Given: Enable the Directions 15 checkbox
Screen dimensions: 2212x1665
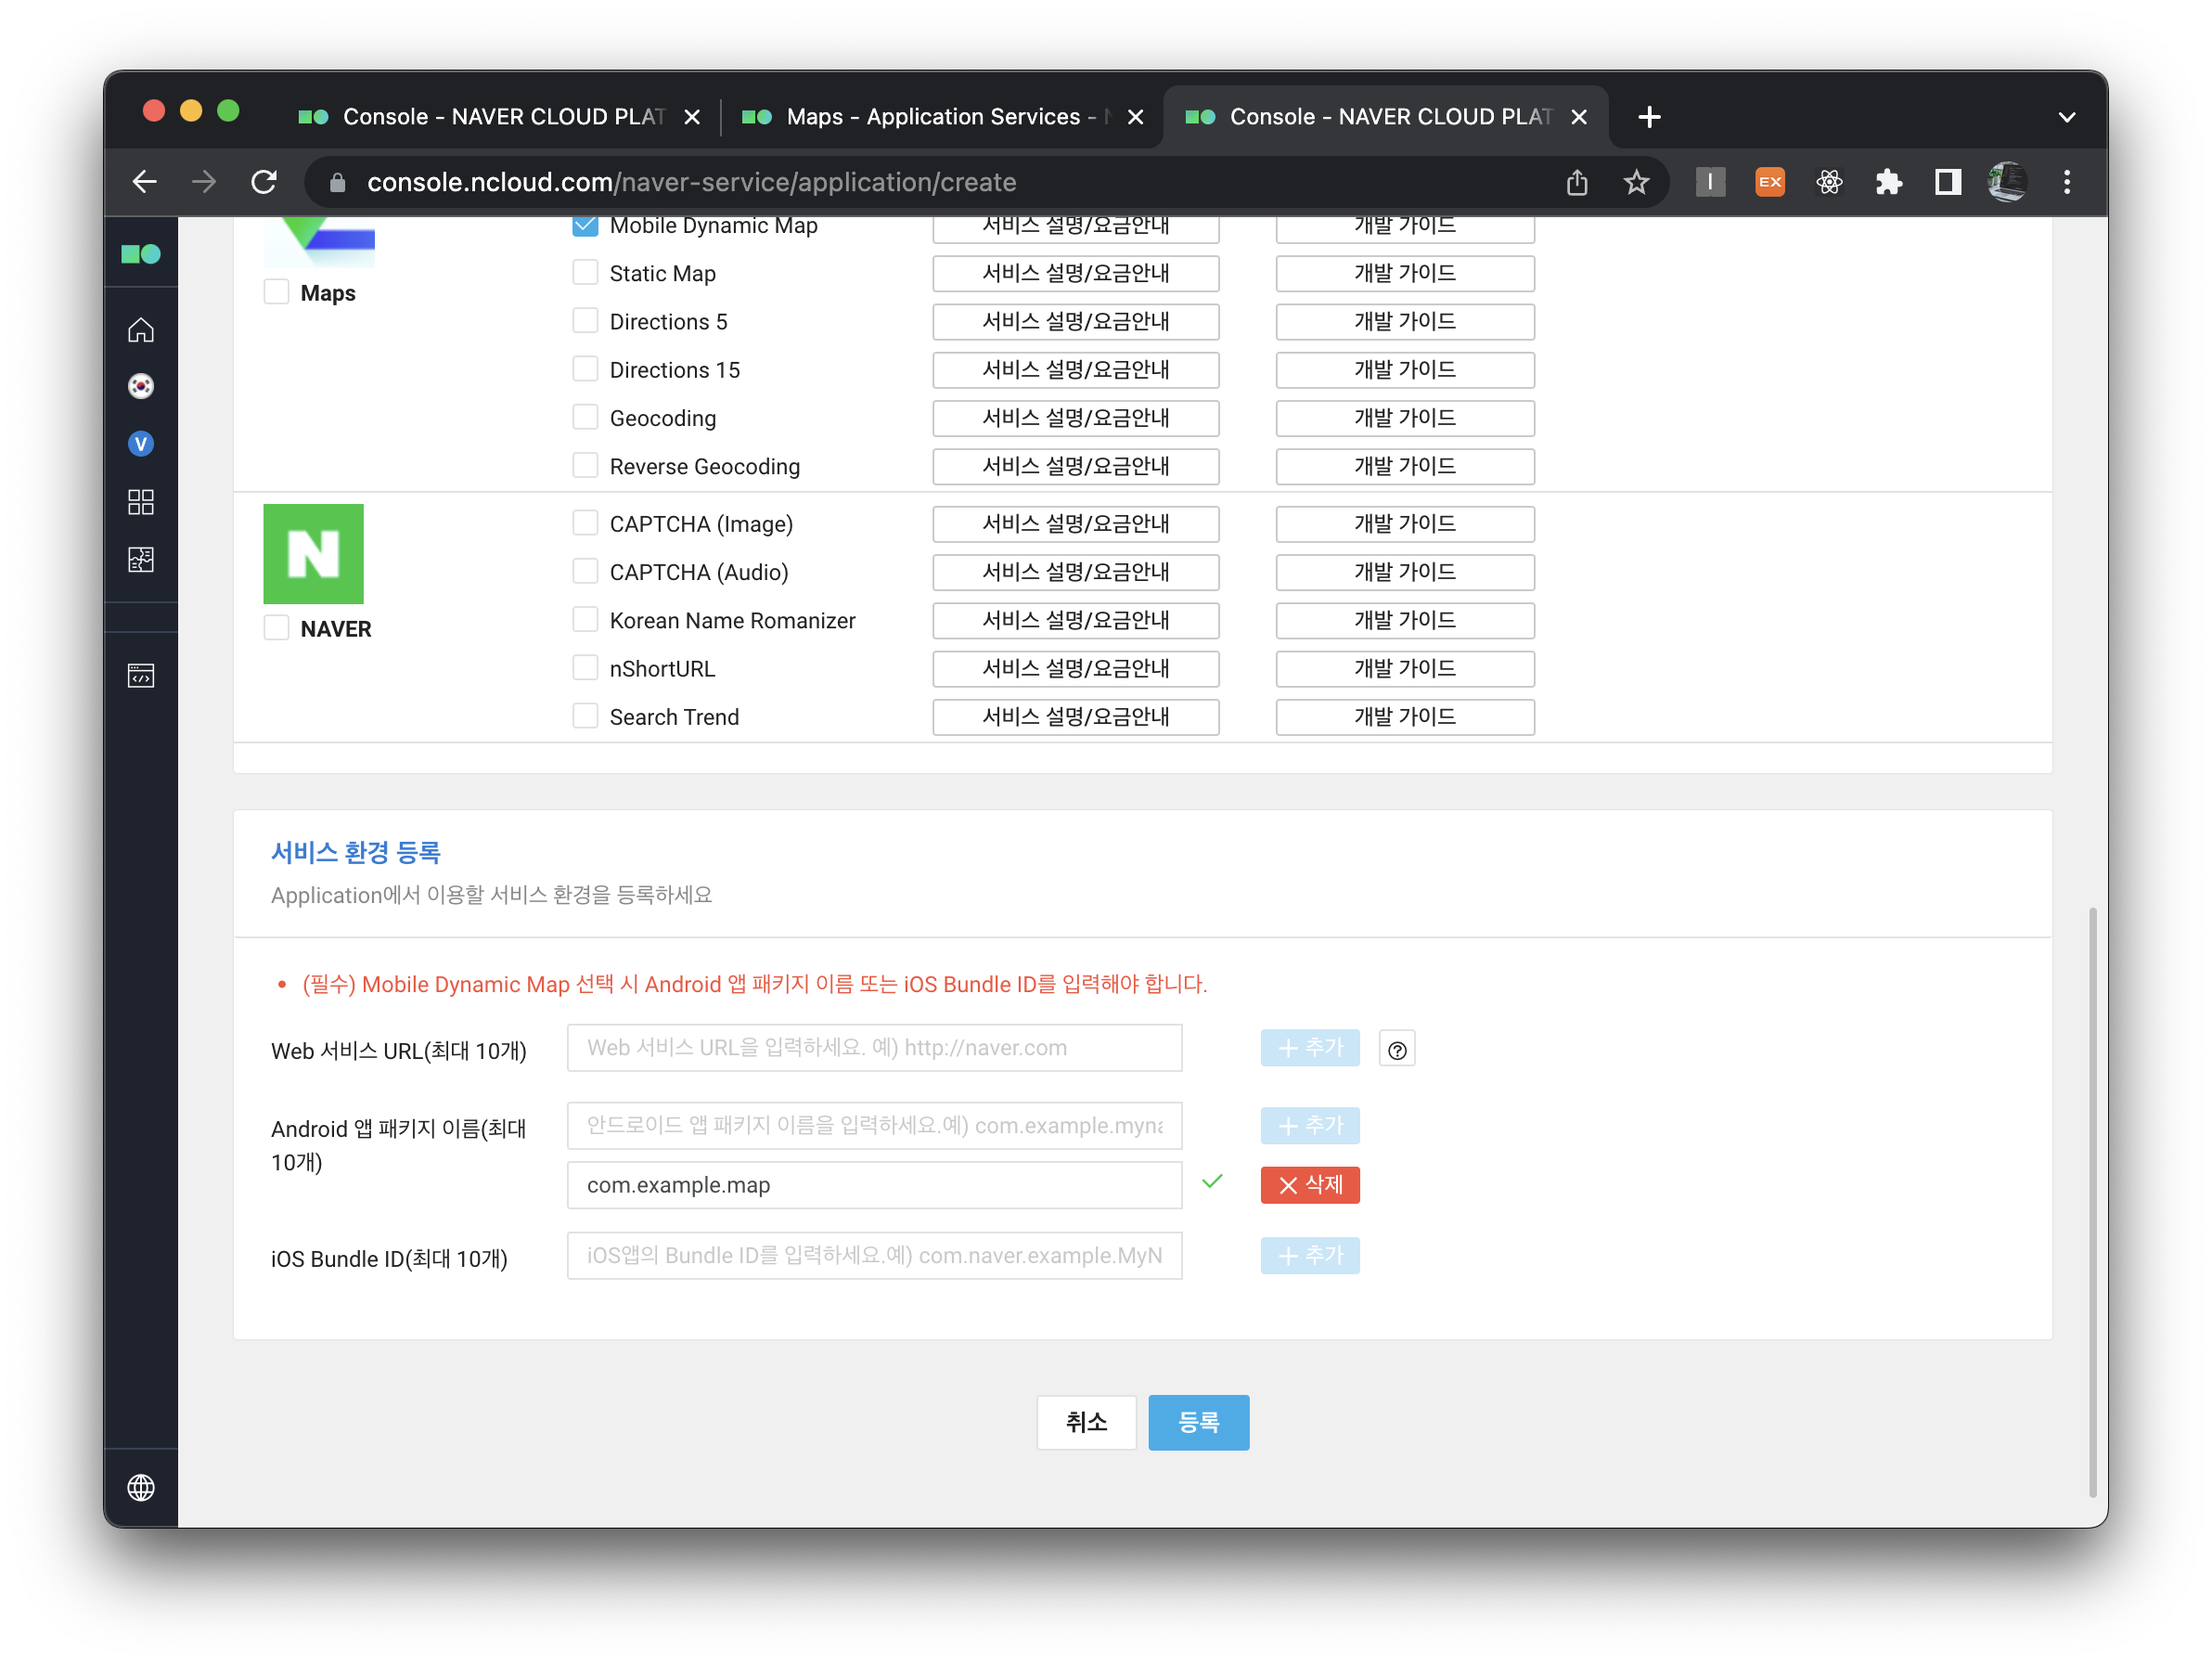Looking at the screenshot, I should coord(585,369).
